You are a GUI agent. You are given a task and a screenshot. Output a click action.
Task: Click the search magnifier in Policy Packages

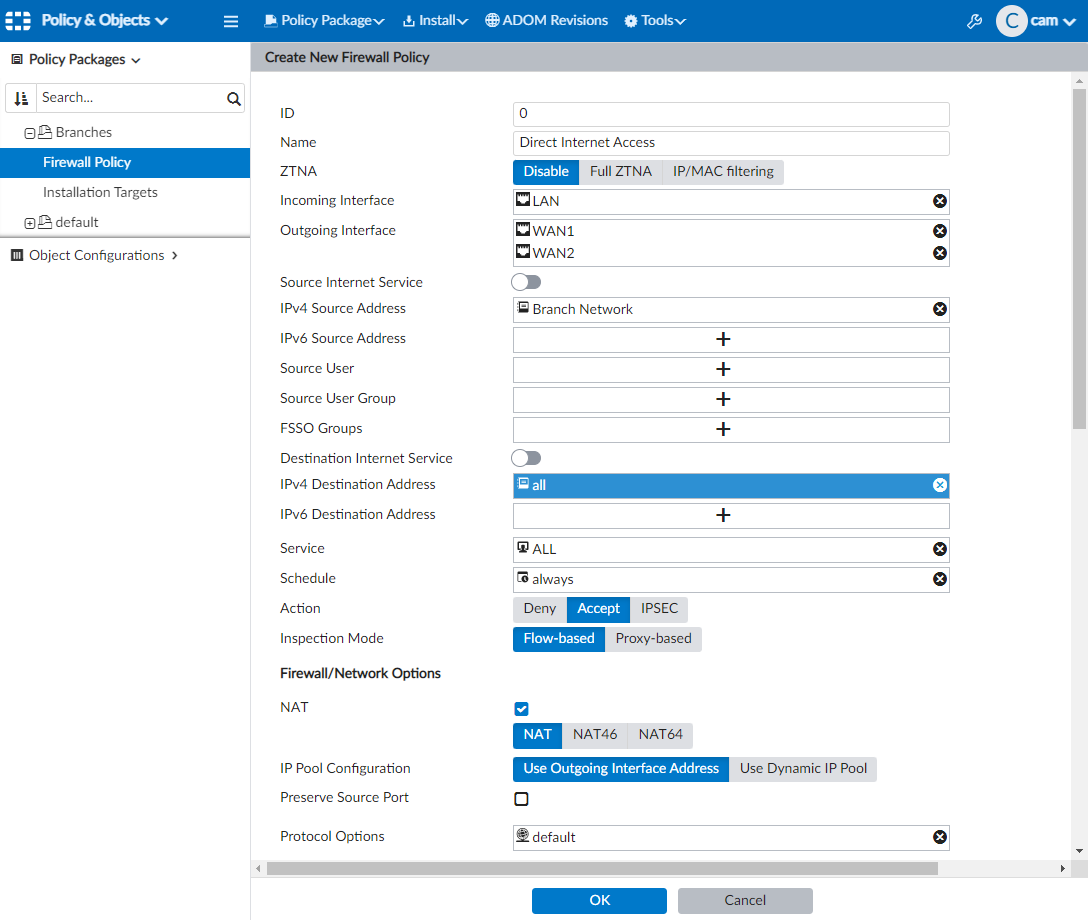click(233, 98)
